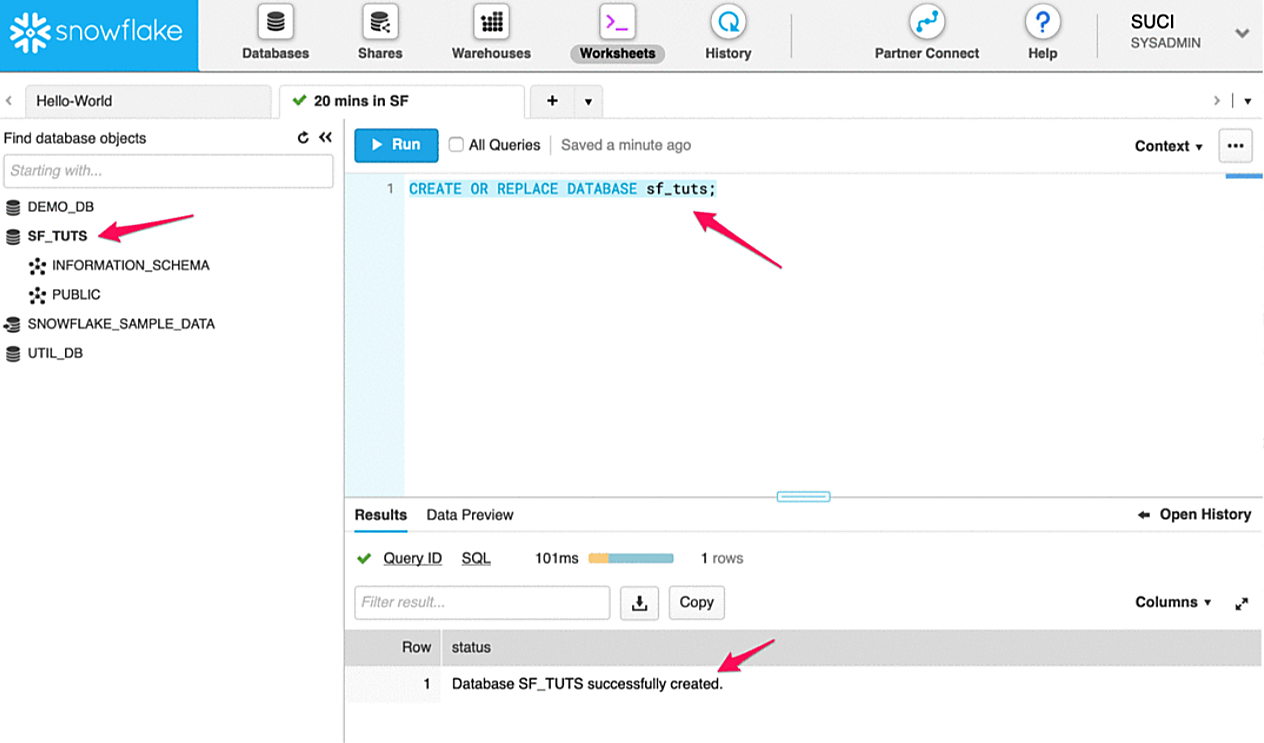Open the Columns dropdown
1264x743 pixels.
click(1173, 603)
